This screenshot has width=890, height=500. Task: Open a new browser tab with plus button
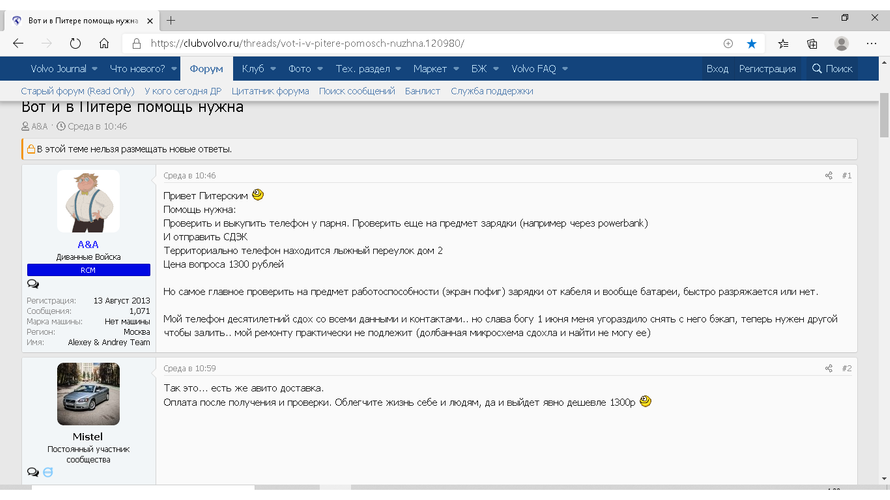(x=171, y=20)
